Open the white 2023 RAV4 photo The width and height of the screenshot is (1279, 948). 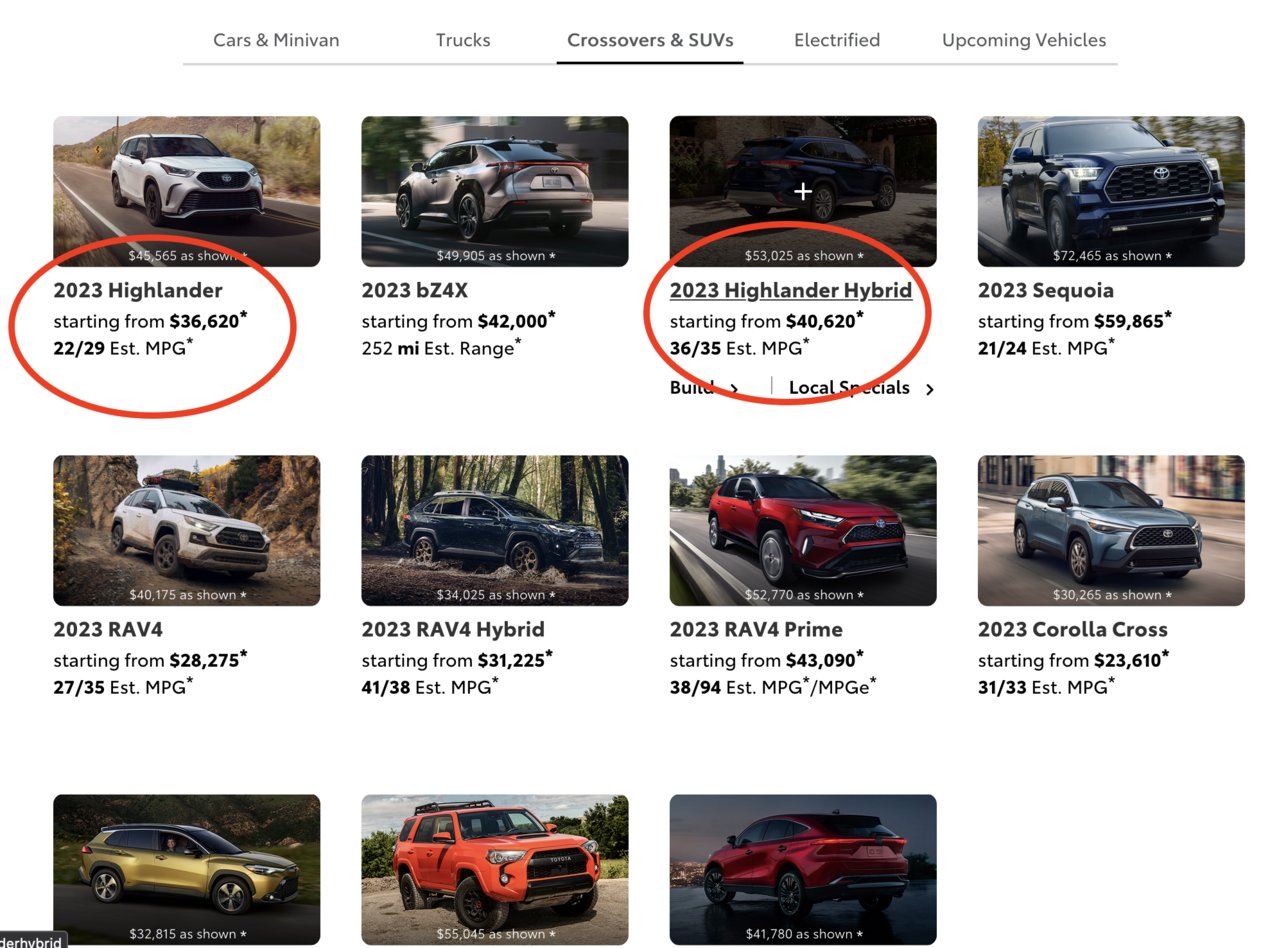point(187,530)
